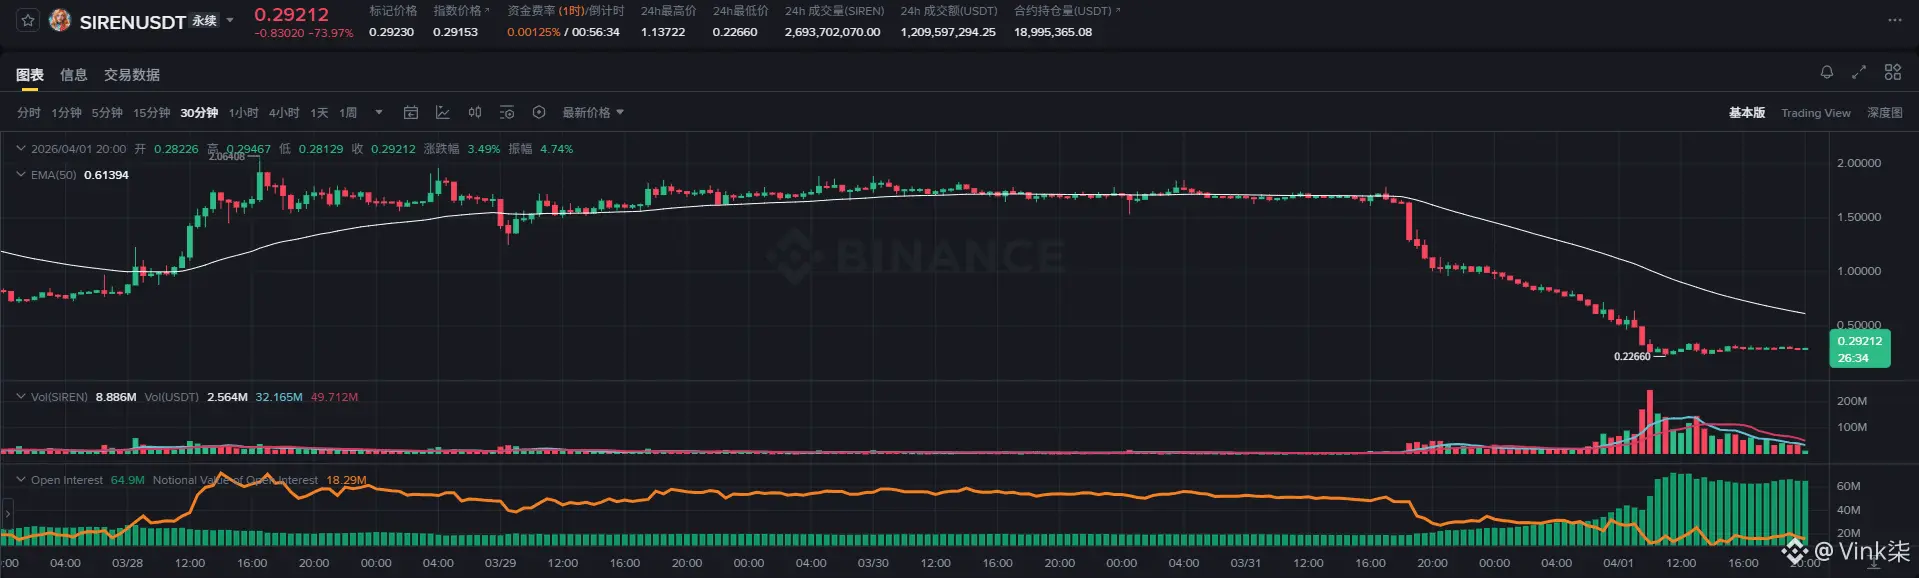Select the 1小时 interval

(x=243, y=113)
